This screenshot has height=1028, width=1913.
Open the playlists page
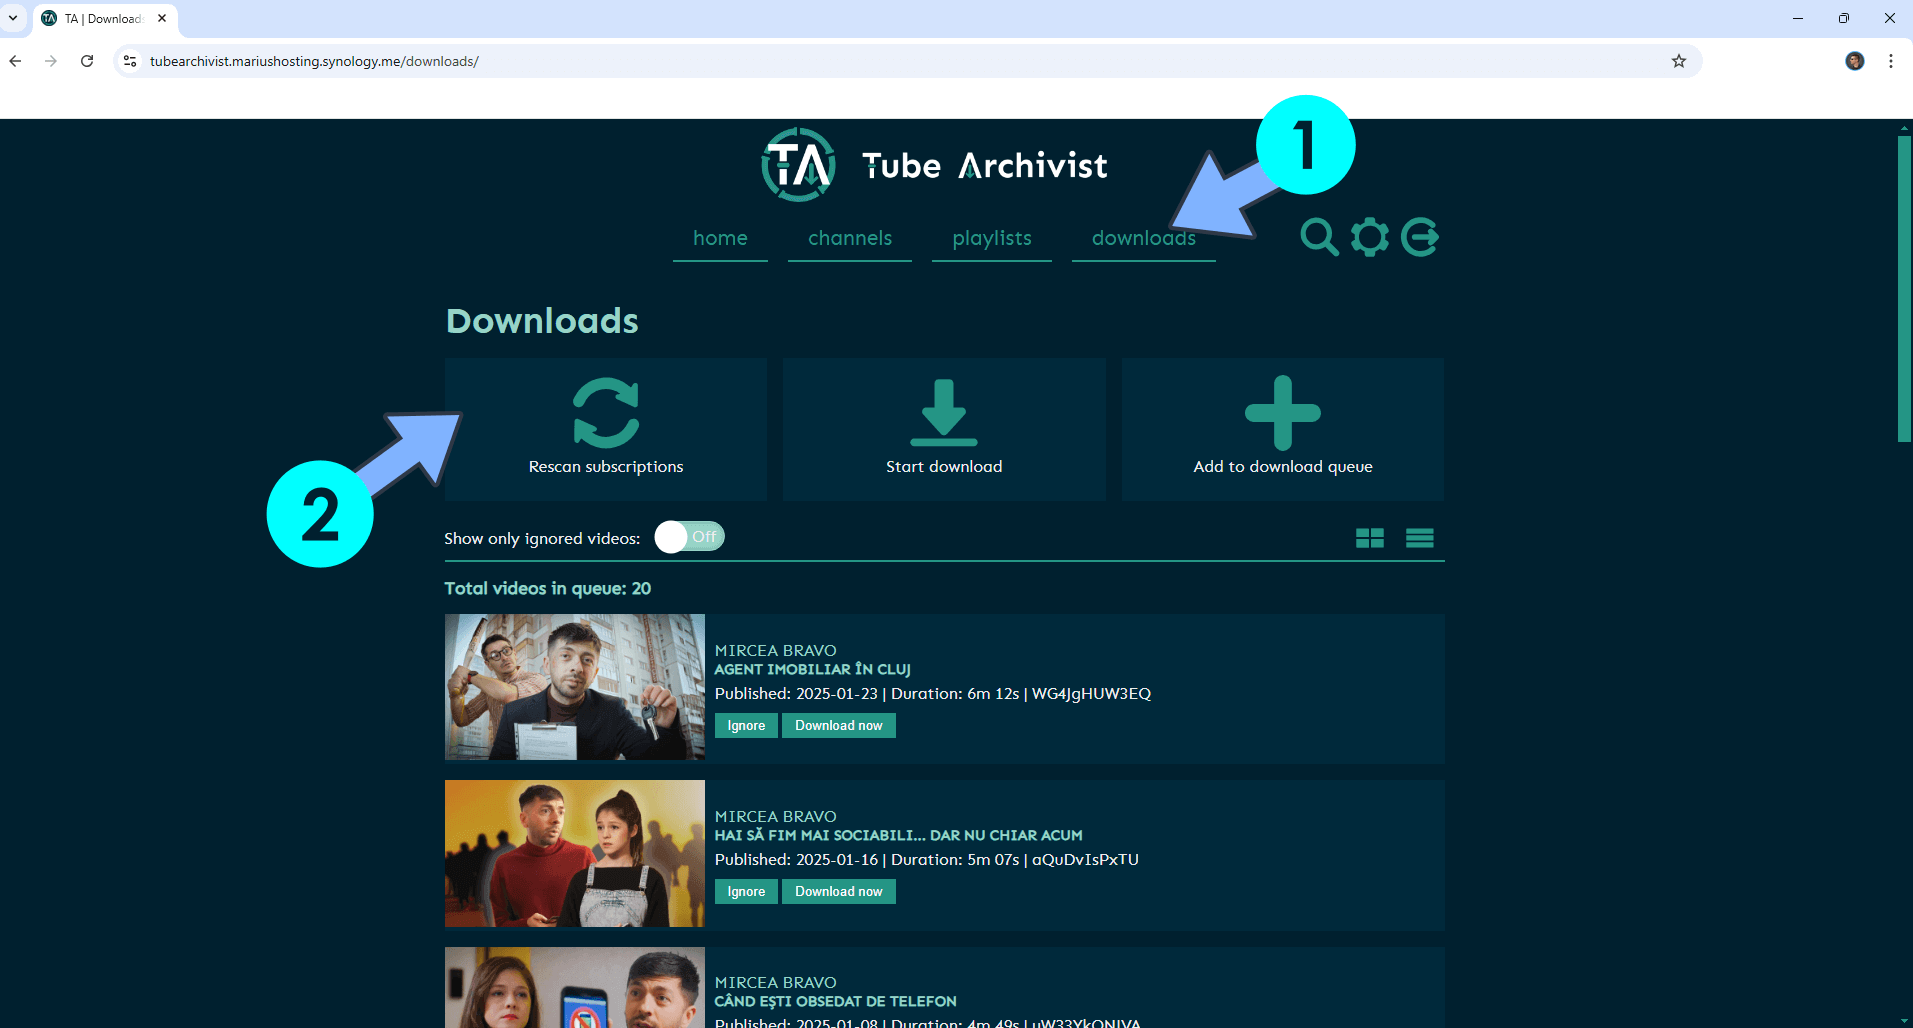pyautogui.click(x=992, y=238)
